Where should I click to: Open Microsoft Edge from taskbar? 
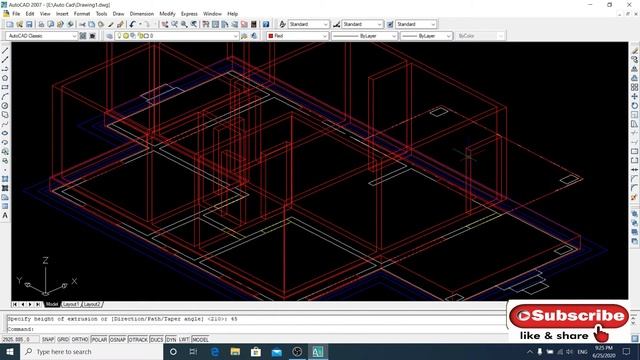point(215,351)
